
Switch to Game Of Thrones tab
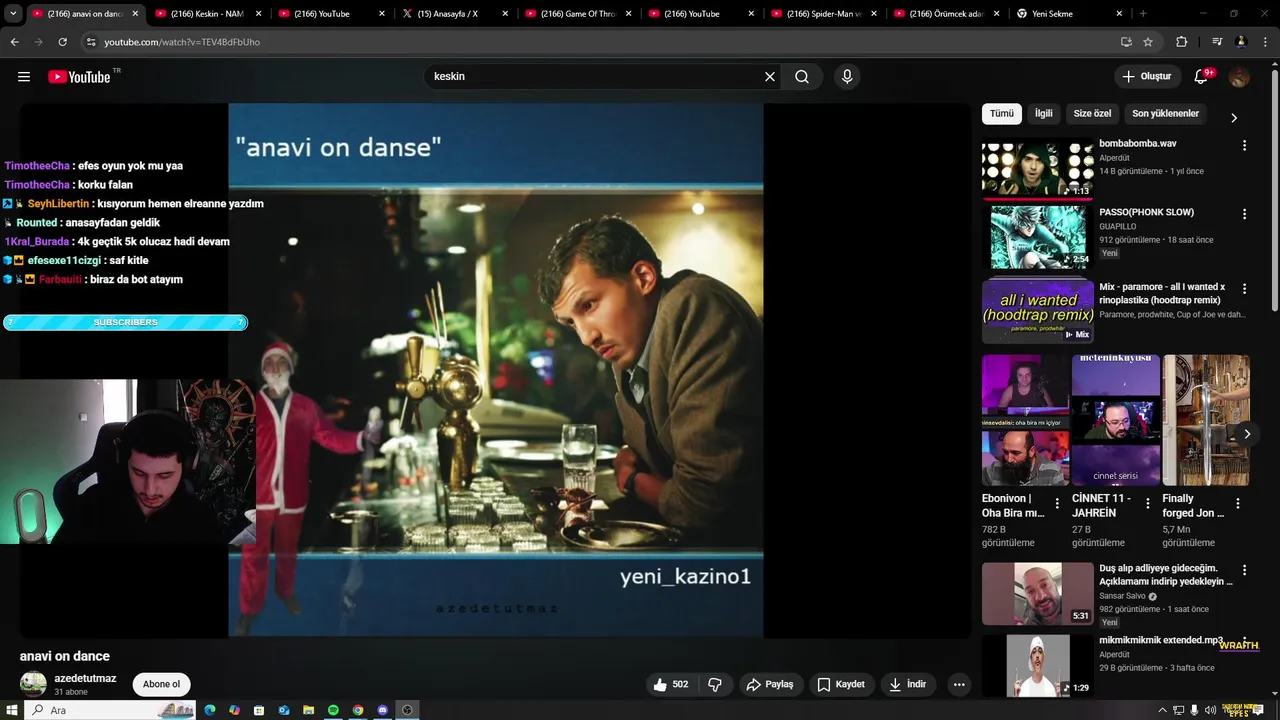[577, 14]
